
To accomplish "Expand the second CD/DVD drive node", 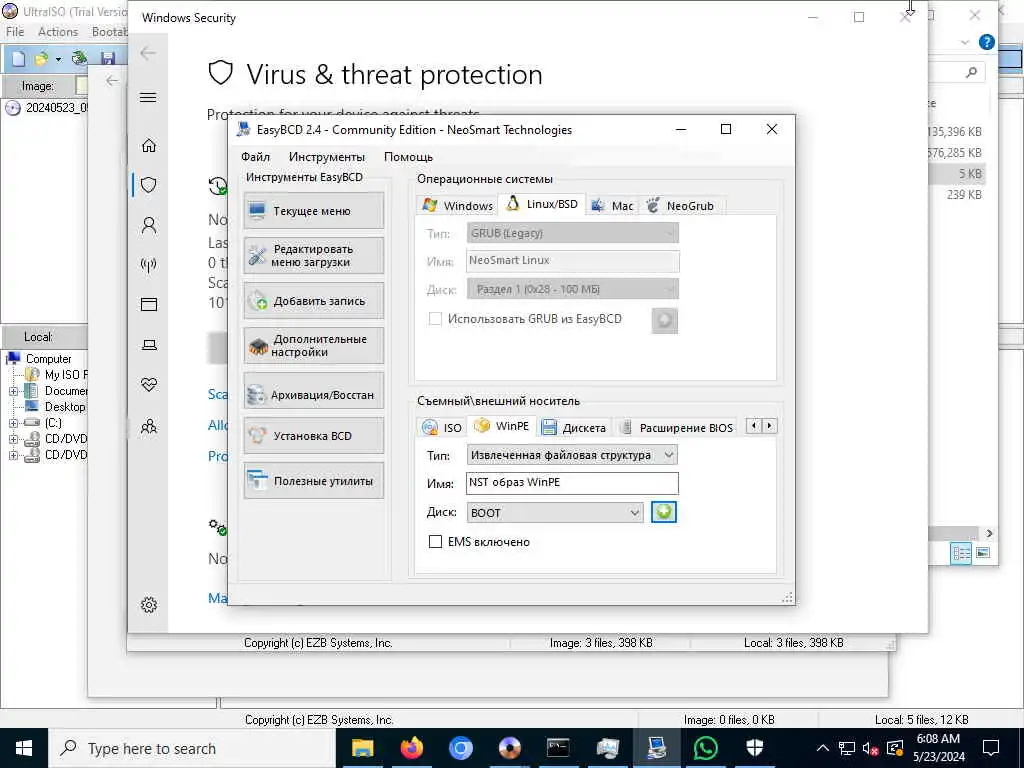I will click(x=13, y=455).
